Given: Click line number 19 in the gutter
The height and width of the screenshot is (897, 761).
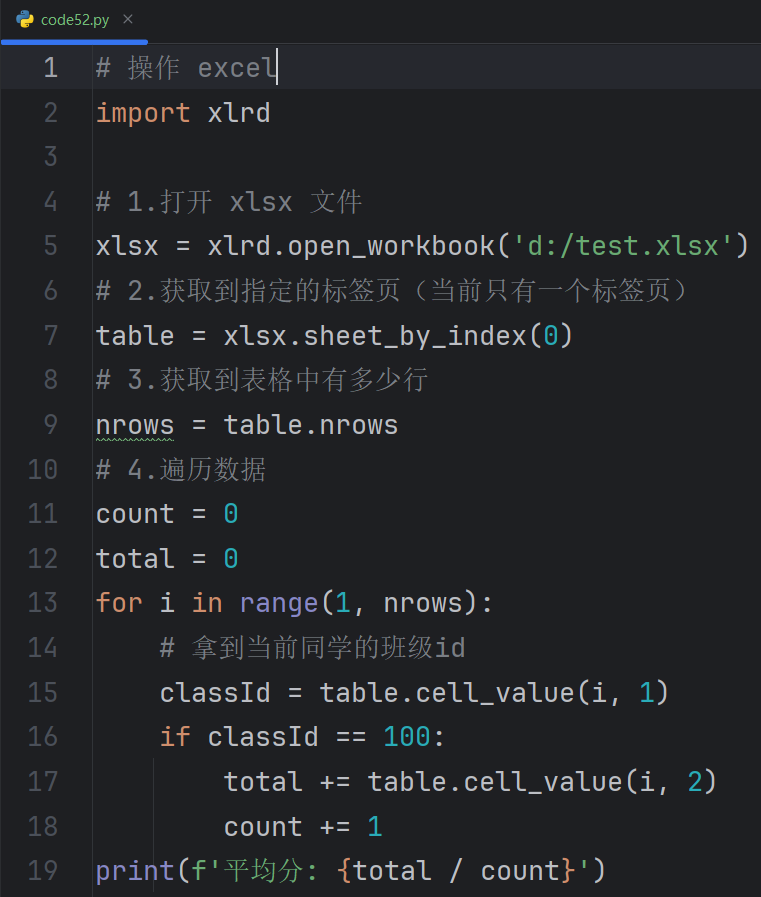Looking at the screenshot, I should (43, 870).
